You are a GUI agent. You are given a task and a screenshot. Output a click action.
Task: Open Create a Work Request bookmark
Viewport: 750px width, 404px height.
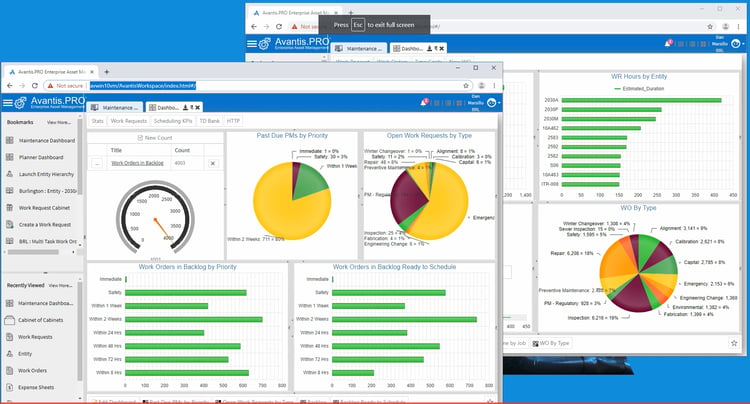pyautogui.click(x=44, y=224)
